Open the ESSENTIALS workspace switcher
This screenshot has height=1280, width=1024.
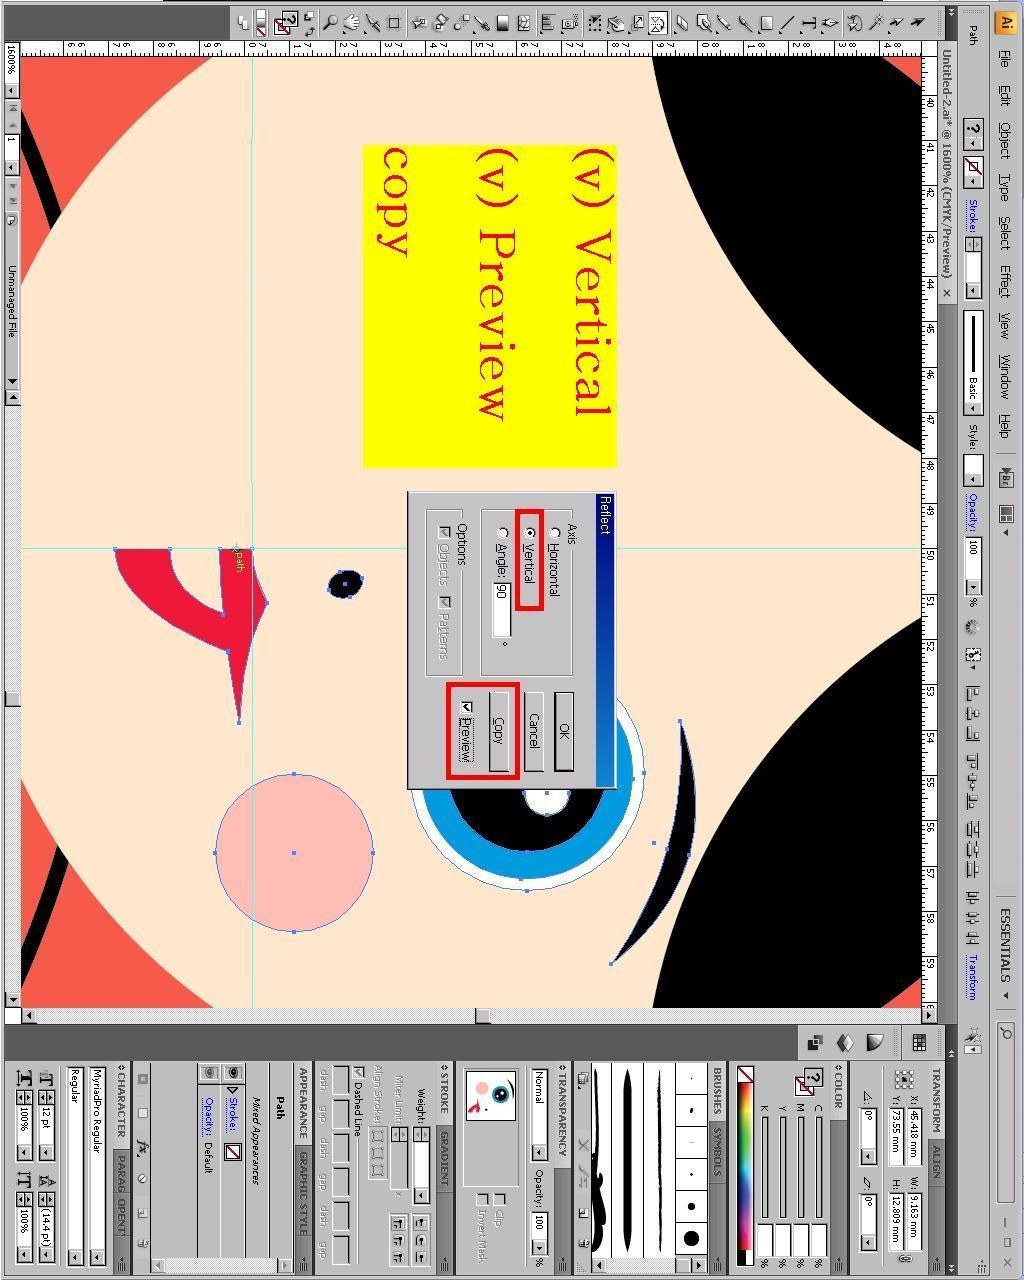pyautogui.click(x=1005, y=955)
